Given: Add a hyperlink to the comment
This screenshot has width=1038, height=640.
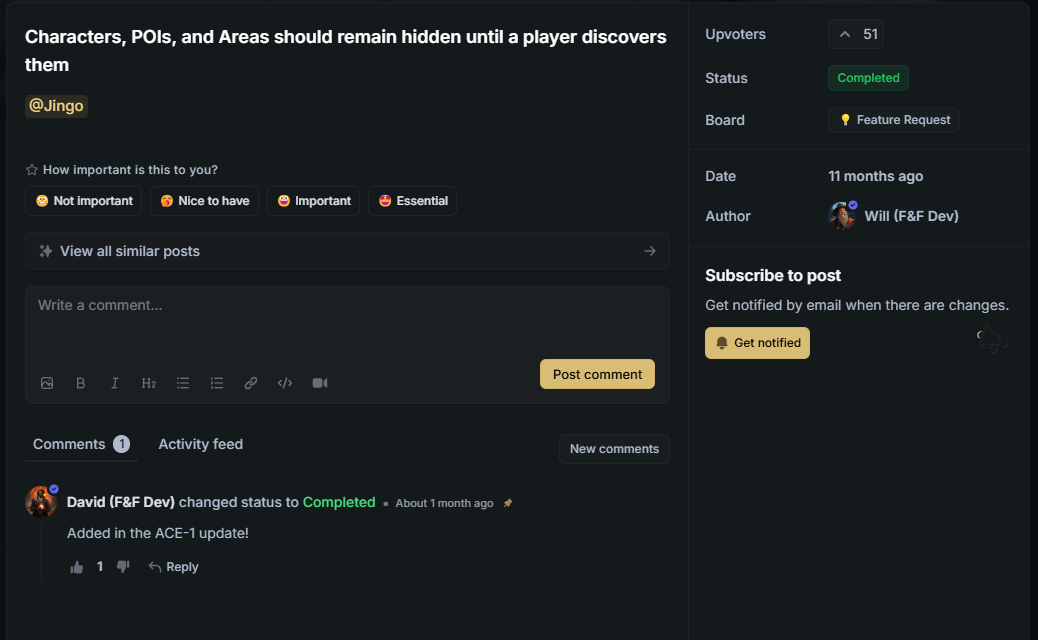Looking at the screenshot, I should click(251, 383).
